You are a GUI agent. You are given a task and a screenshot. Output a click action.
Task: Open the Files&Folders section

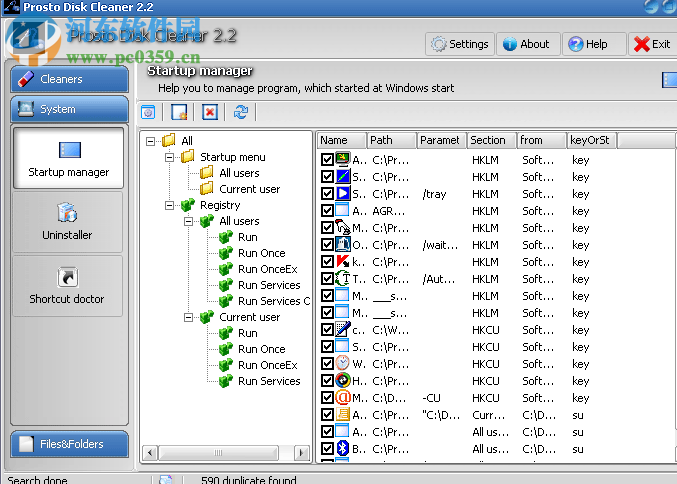click(x=70, y=444)
